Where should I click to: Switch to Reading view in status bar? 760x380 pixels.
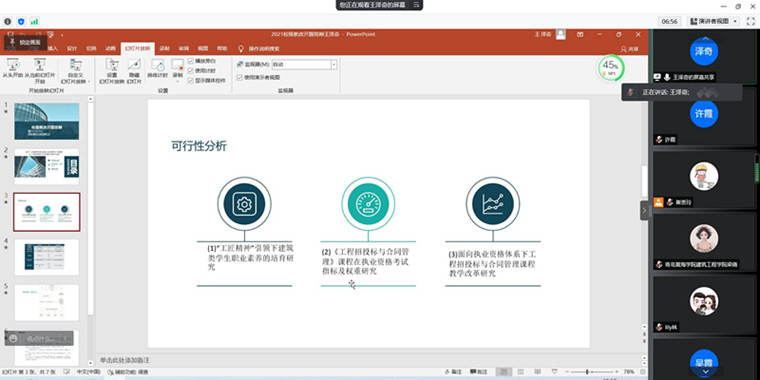click(538, 372)
